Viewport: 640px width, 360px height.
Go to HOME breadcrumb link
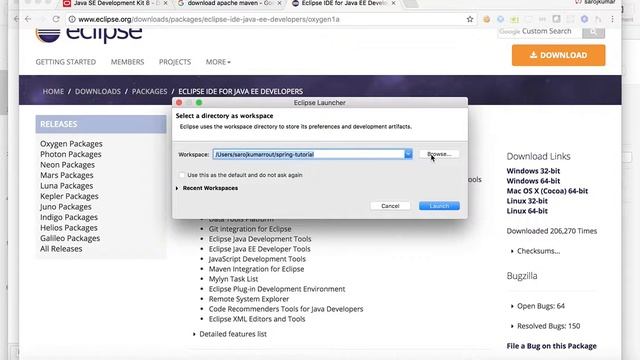pos(53,91)
